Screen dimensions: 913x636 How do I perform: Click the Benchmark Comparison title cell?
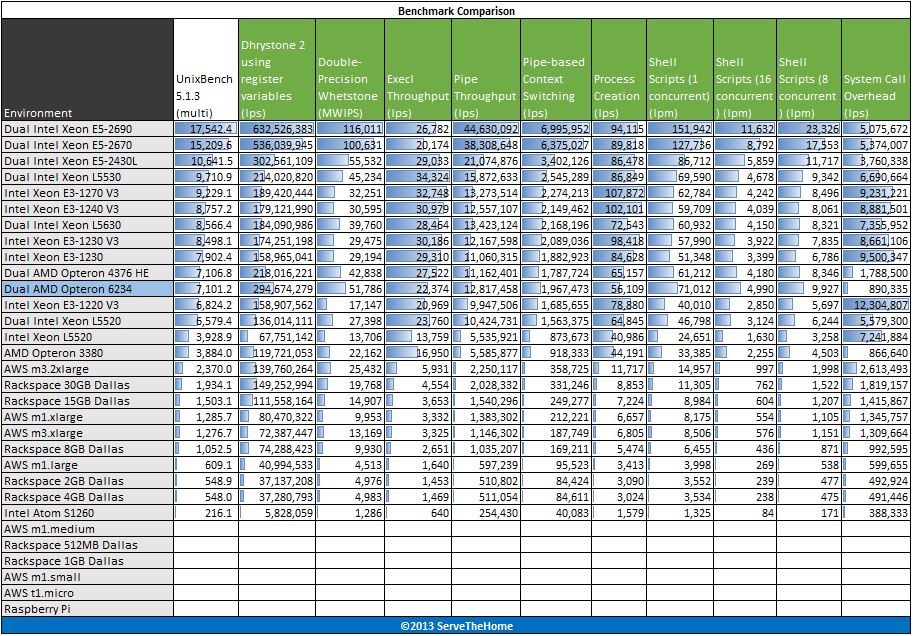pos(456,11)
